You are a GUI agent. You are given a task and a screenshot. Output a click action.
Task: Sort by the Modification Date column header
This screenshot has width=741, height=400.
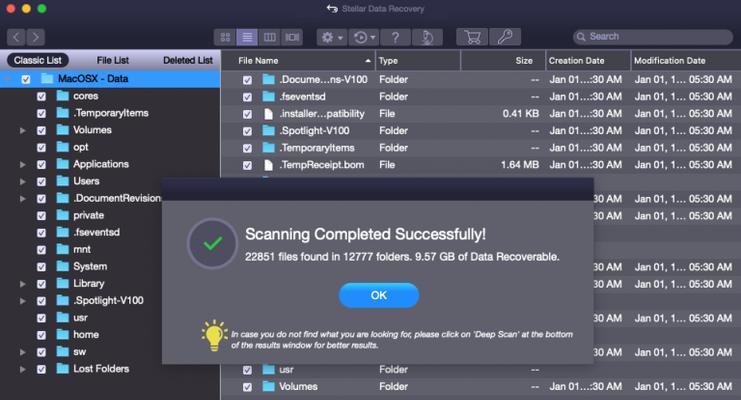tap(686, 61)
